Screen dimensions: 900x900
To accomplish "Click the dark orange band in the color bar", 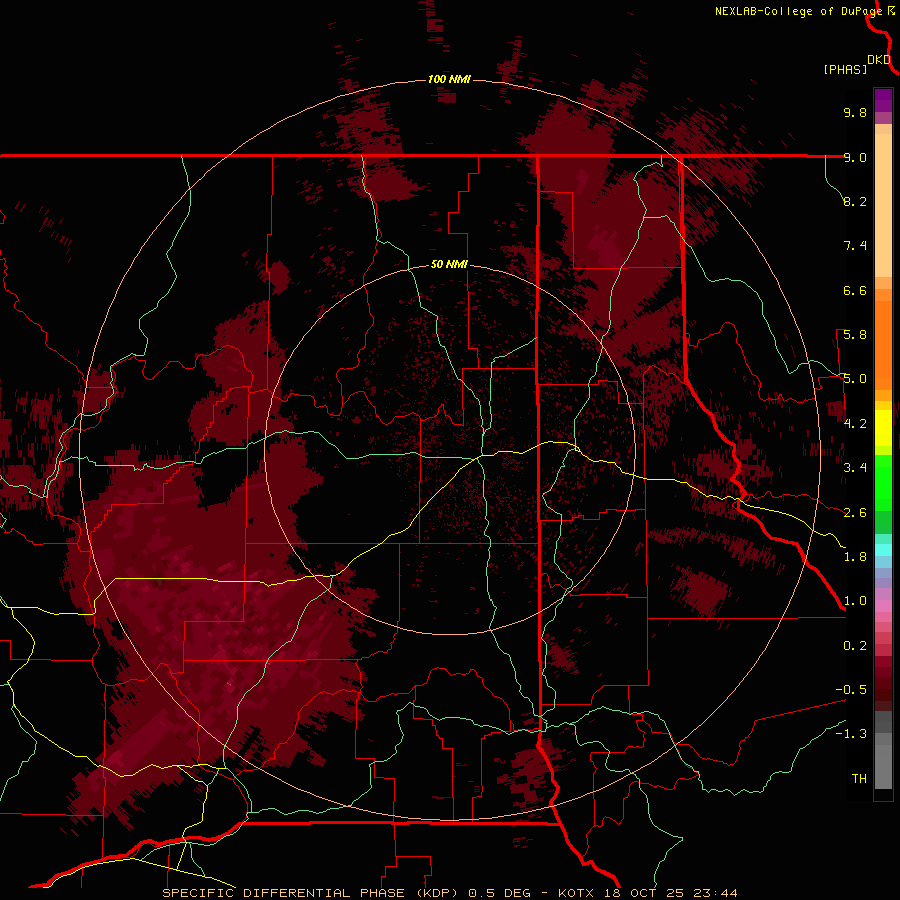I will point(883,346).
